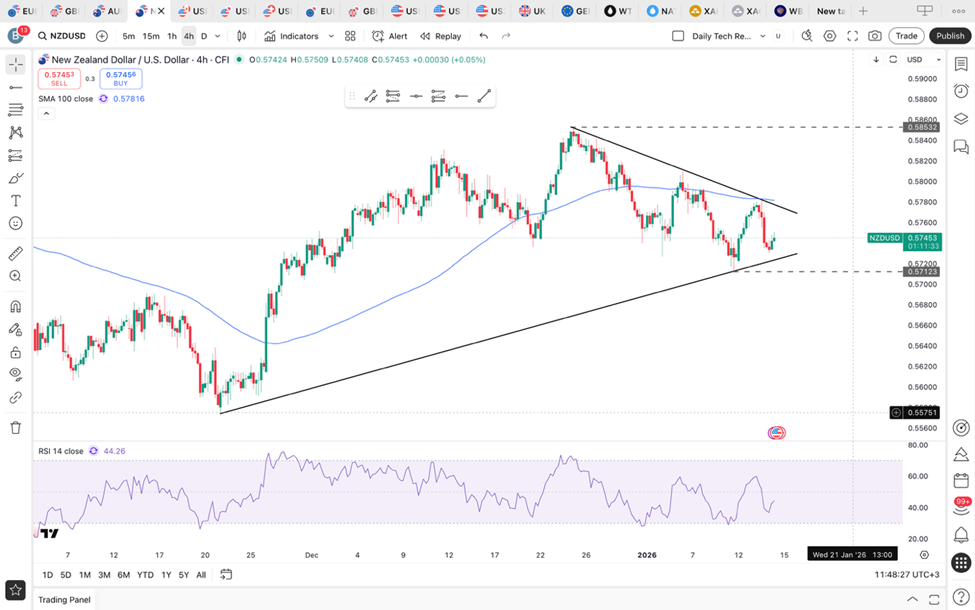Remove objects with the trash icon
Viewport: 975px width, 610px height.
16,428
